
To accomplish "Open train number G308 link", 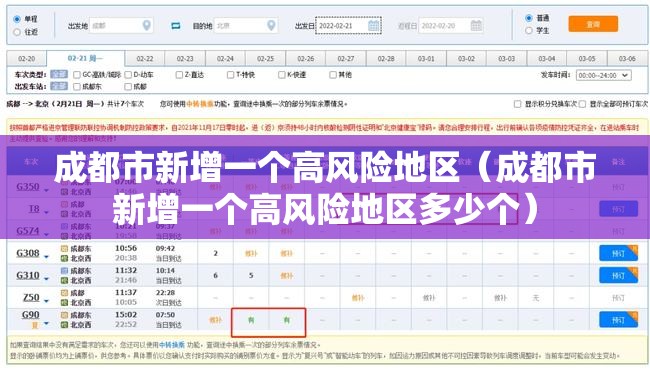I will [x=28, y=253].
